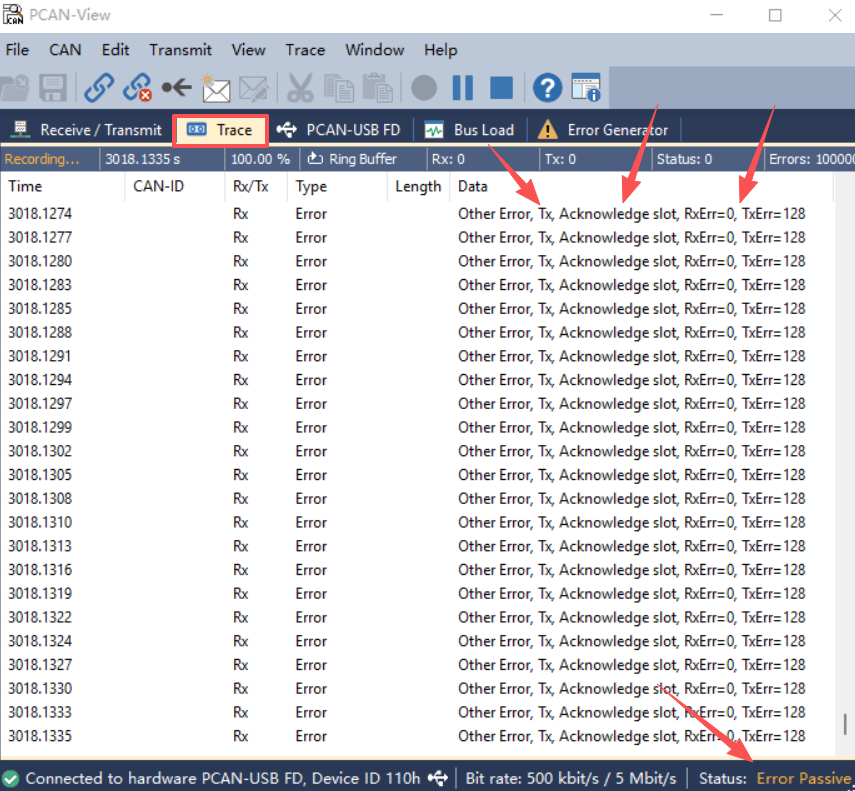Open the Trace menu in menu bar

coord(305,50)
